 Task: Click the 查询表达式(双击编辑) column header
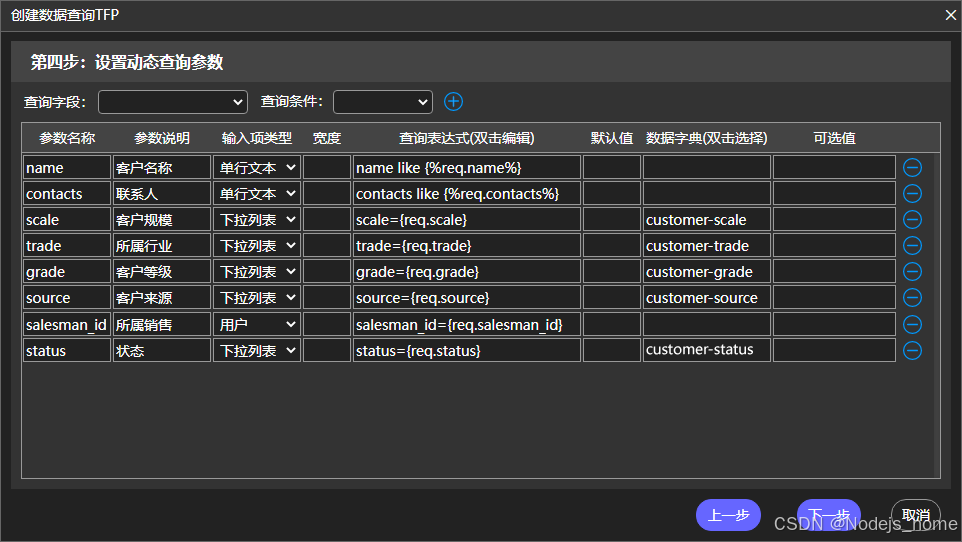point(467,138)
